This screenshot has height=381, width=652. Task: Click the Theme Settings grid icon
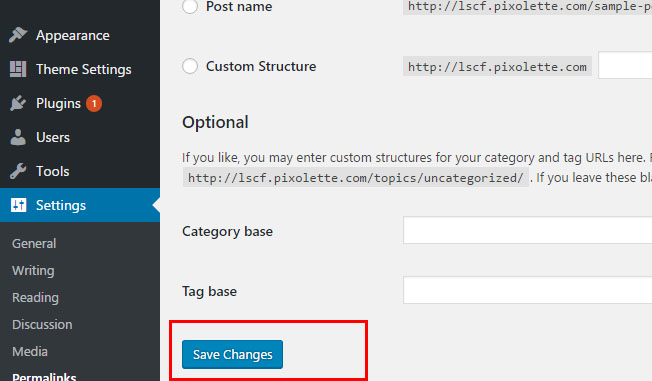18,69
